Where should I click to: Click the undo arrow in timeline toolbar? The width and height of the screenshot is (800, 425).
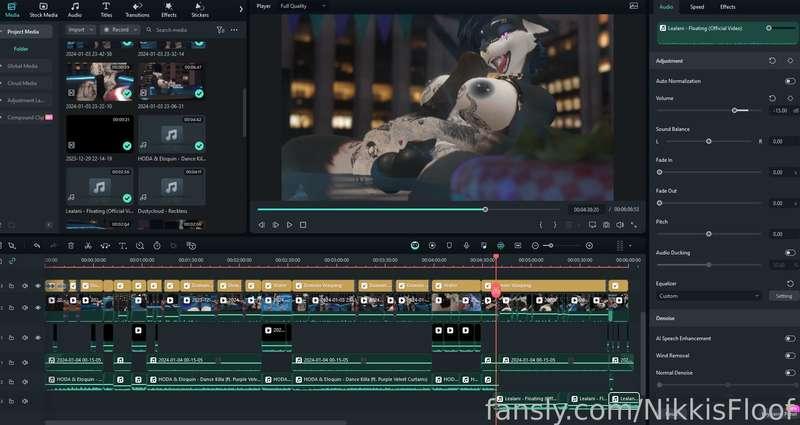pyautogui.click(x=37, y=246)
